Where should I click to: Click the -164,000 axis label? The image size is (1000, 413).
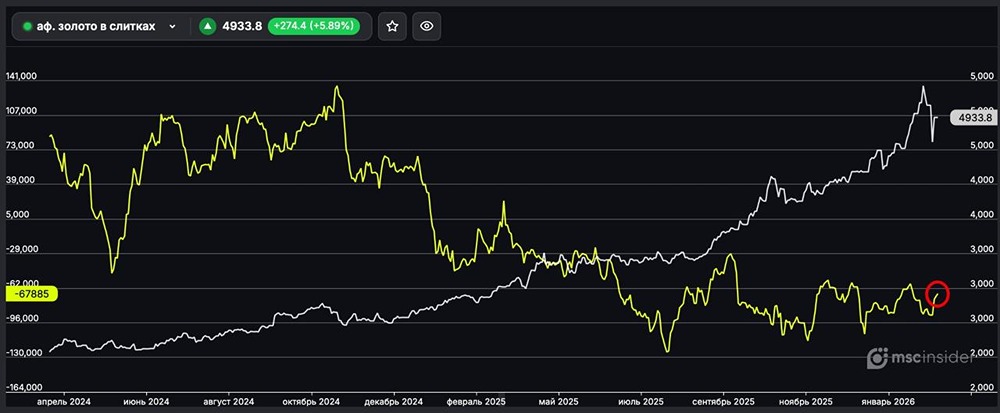[22, 388]
